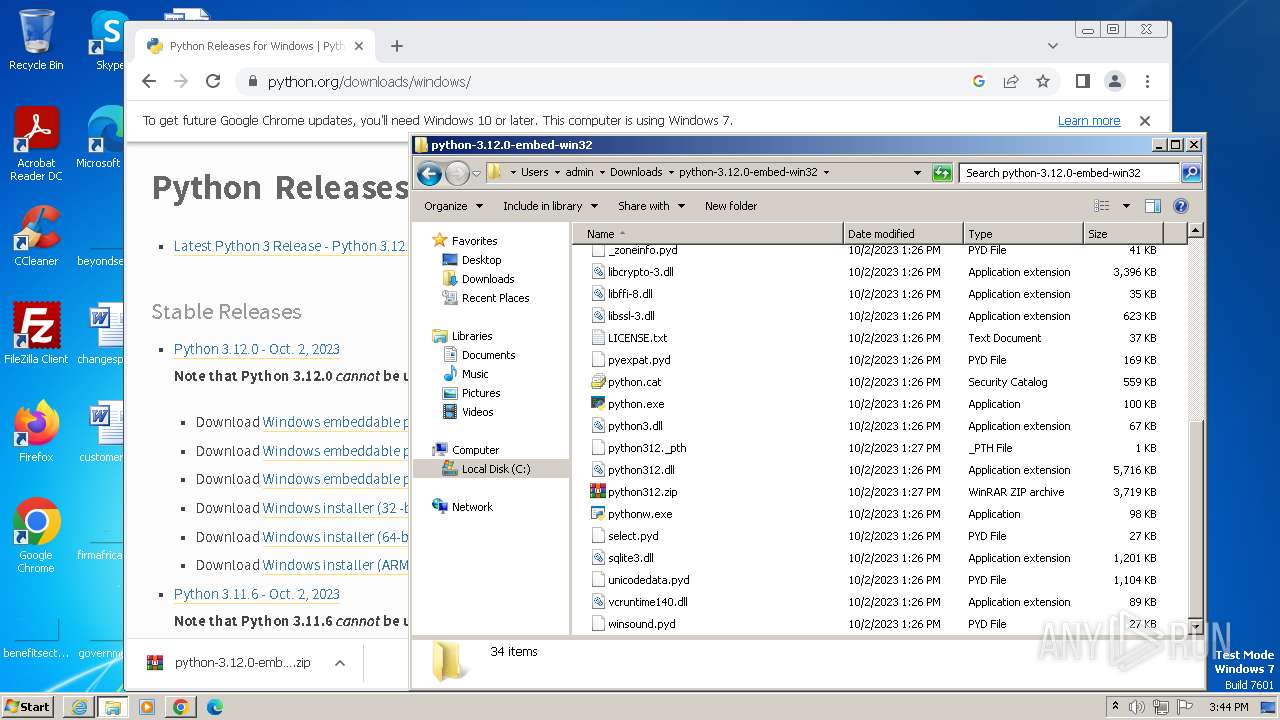Change view icon in Explorer toolbar

tap(1102, 206)
